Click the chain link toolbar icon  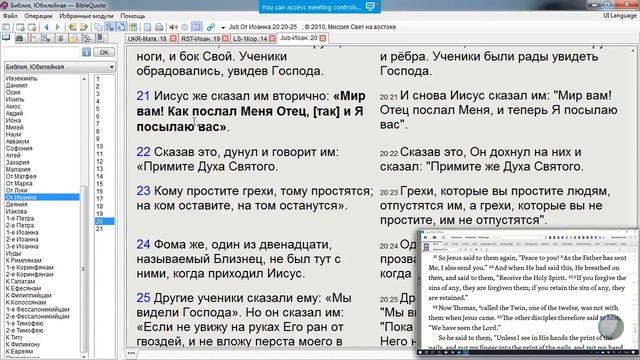[x=211, y=27]
